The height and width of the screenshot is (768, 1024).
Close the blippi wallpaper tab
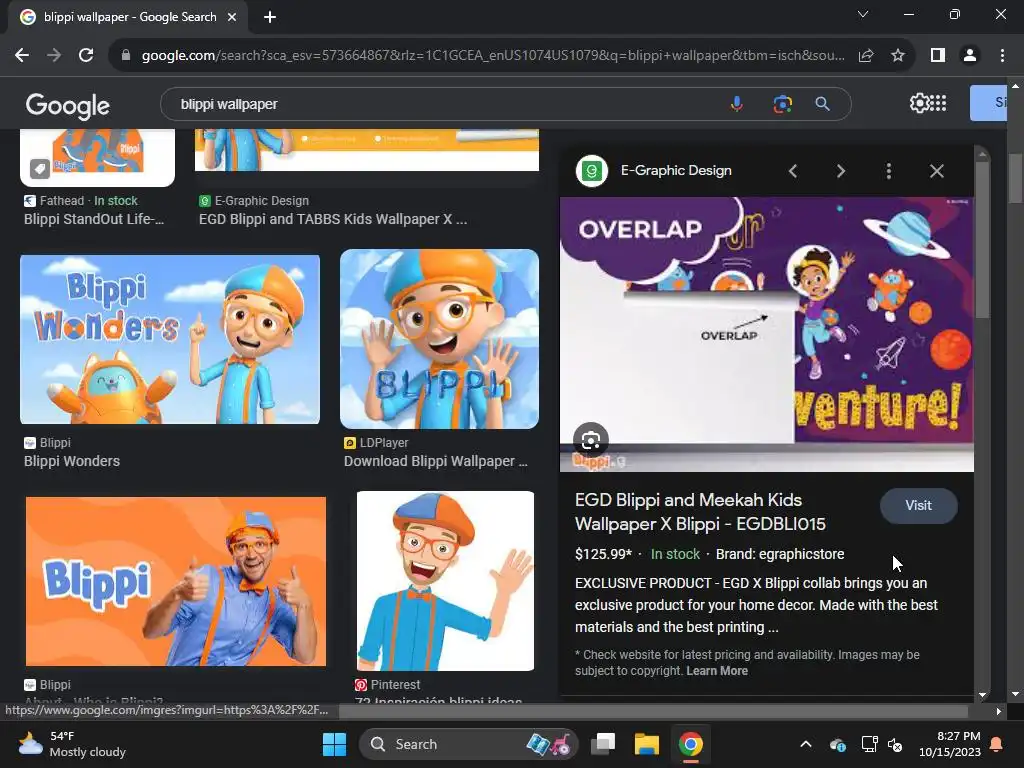pos(232,17)
